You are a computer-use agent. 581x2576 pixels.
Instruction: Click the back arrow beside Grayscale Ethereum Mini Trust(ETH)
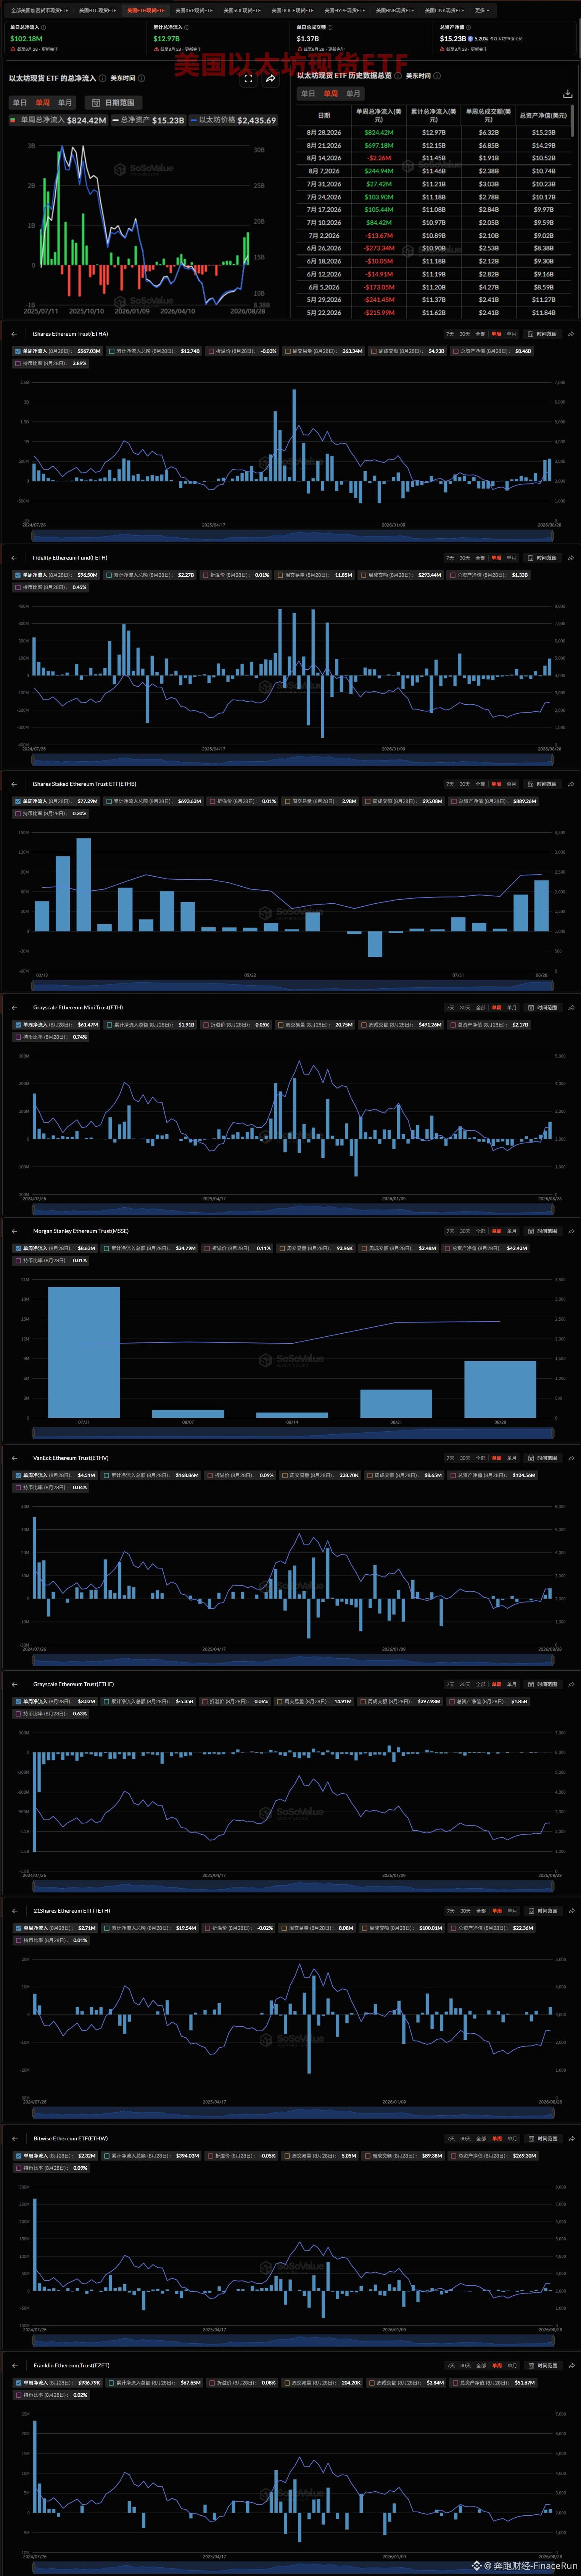pos(14,1008)
